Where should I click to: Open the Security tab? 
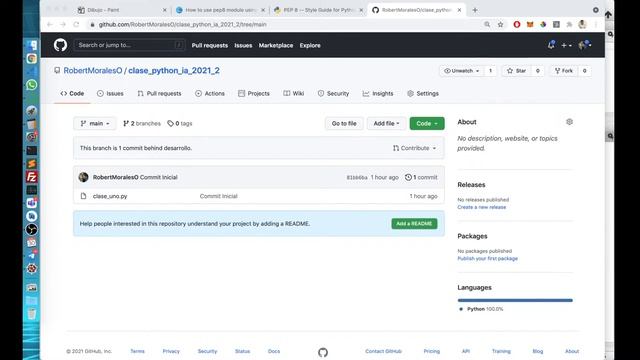[x=333, y=93]
